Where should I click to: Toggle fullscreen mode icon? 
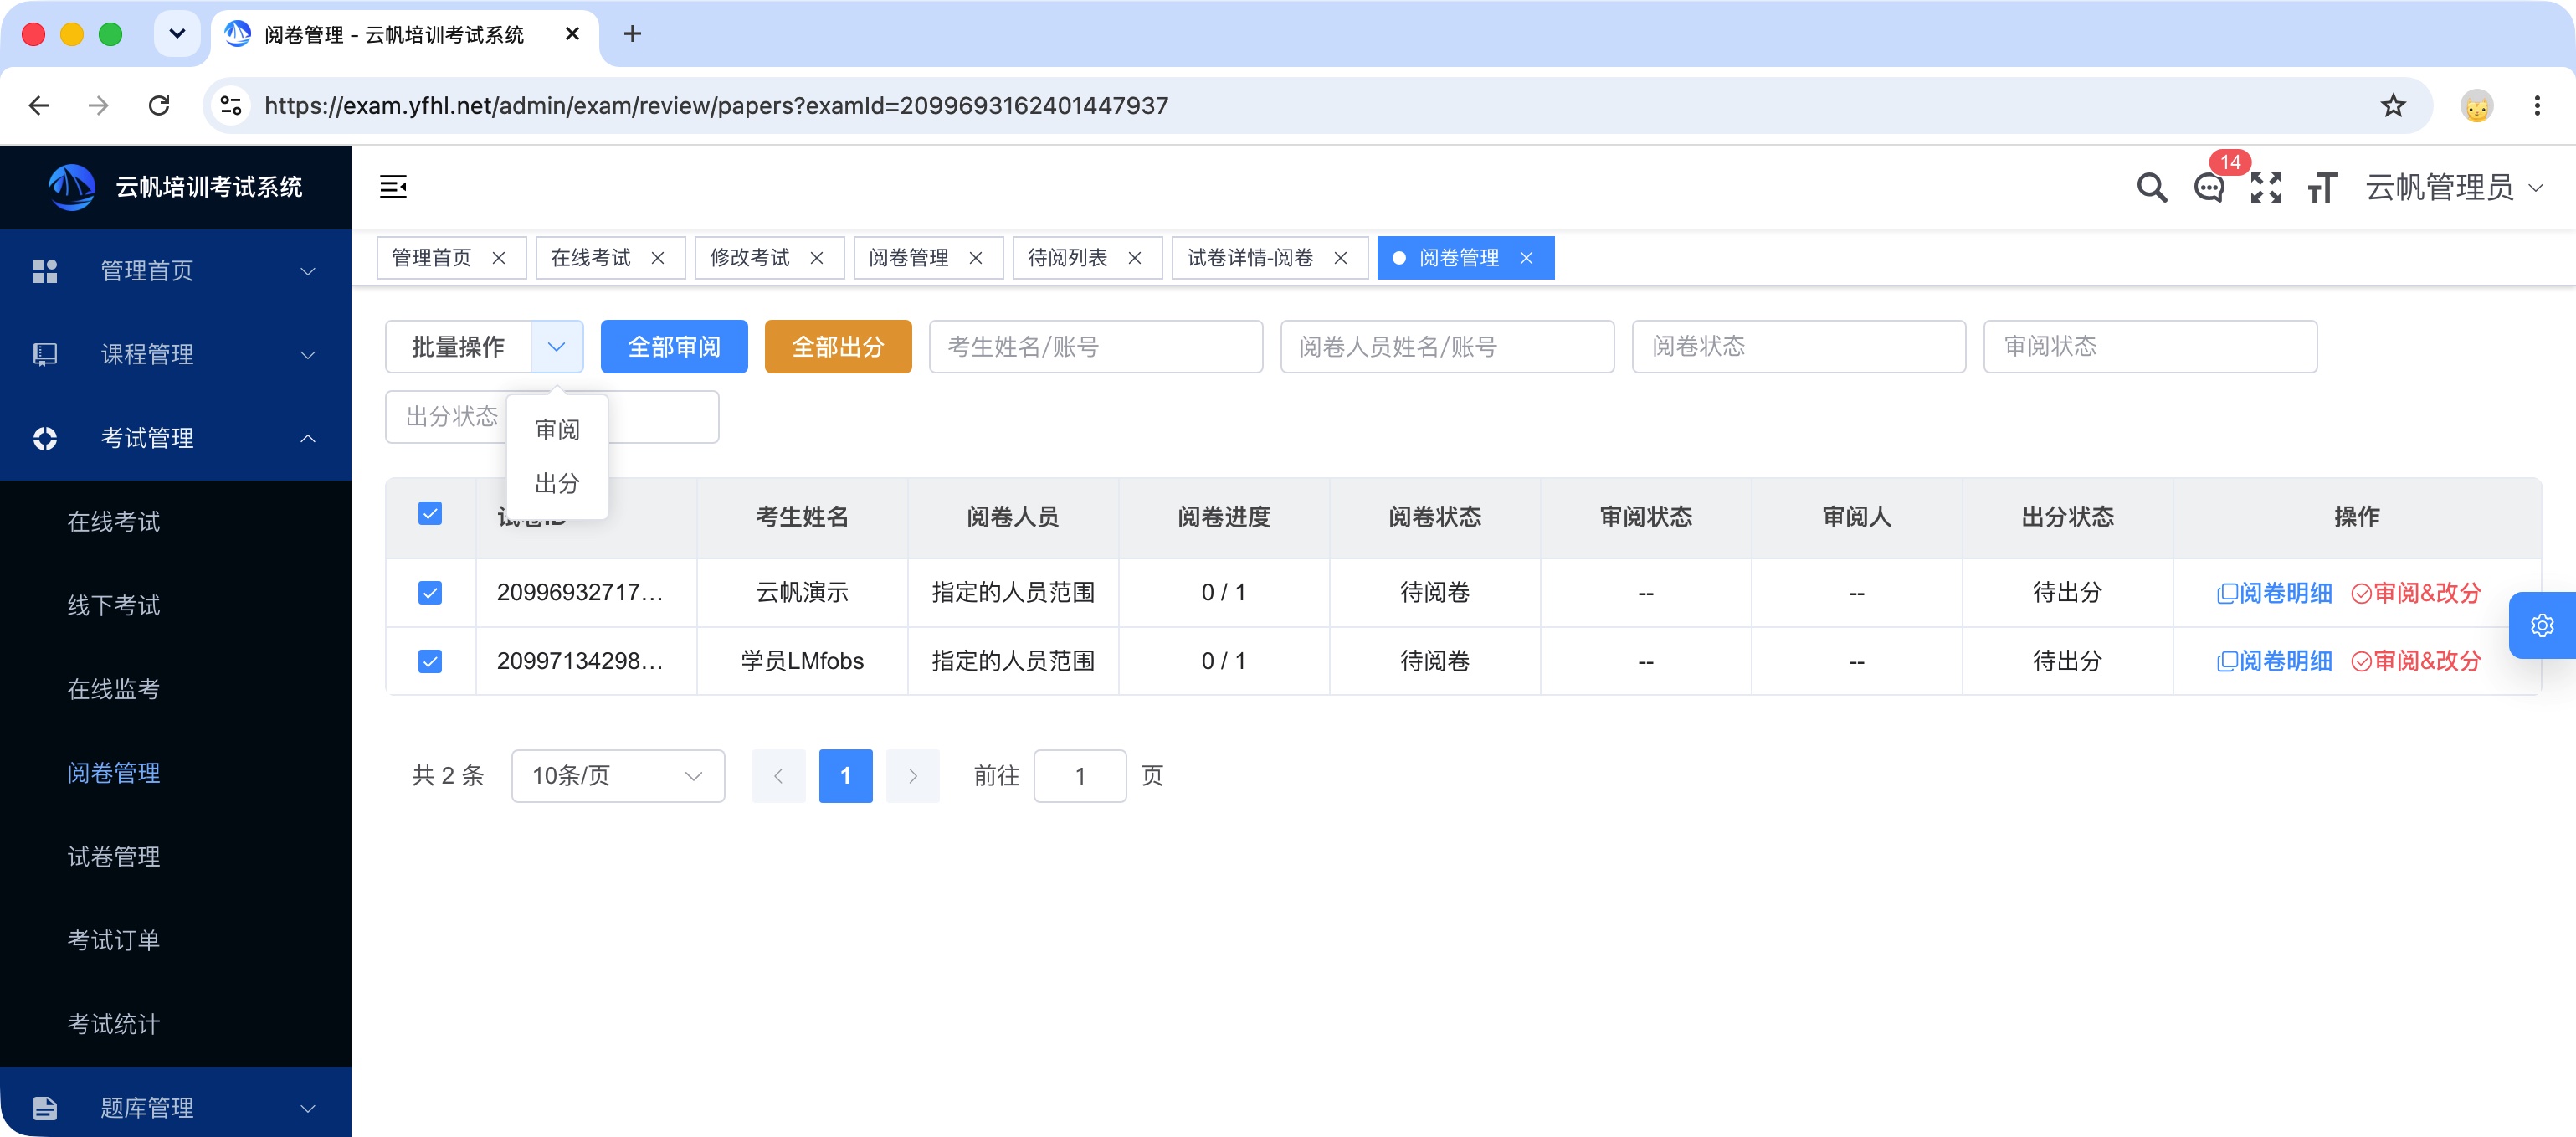point(2265,187)
